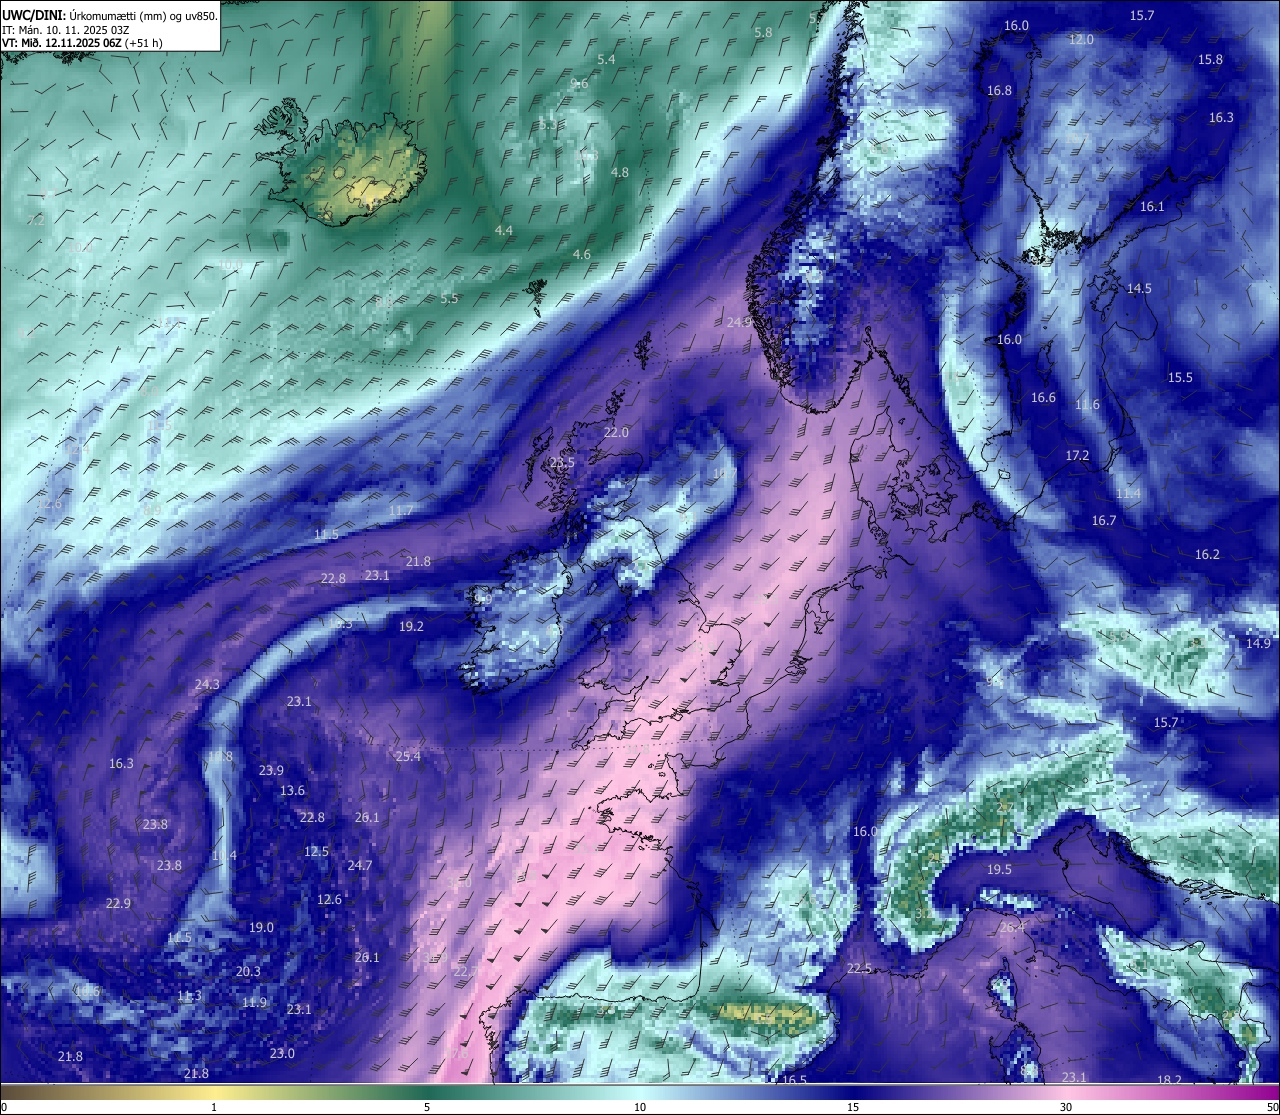1280x1115 pixels.
Task: Click the 19.0 value on the map
Action: 261,927
